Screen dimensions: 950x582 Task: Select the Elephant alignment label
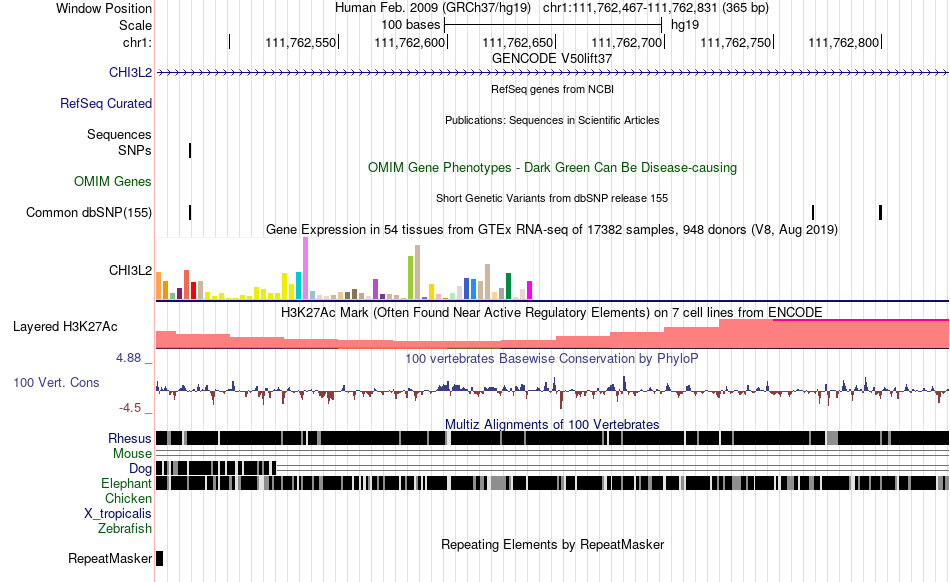[126, 484]
